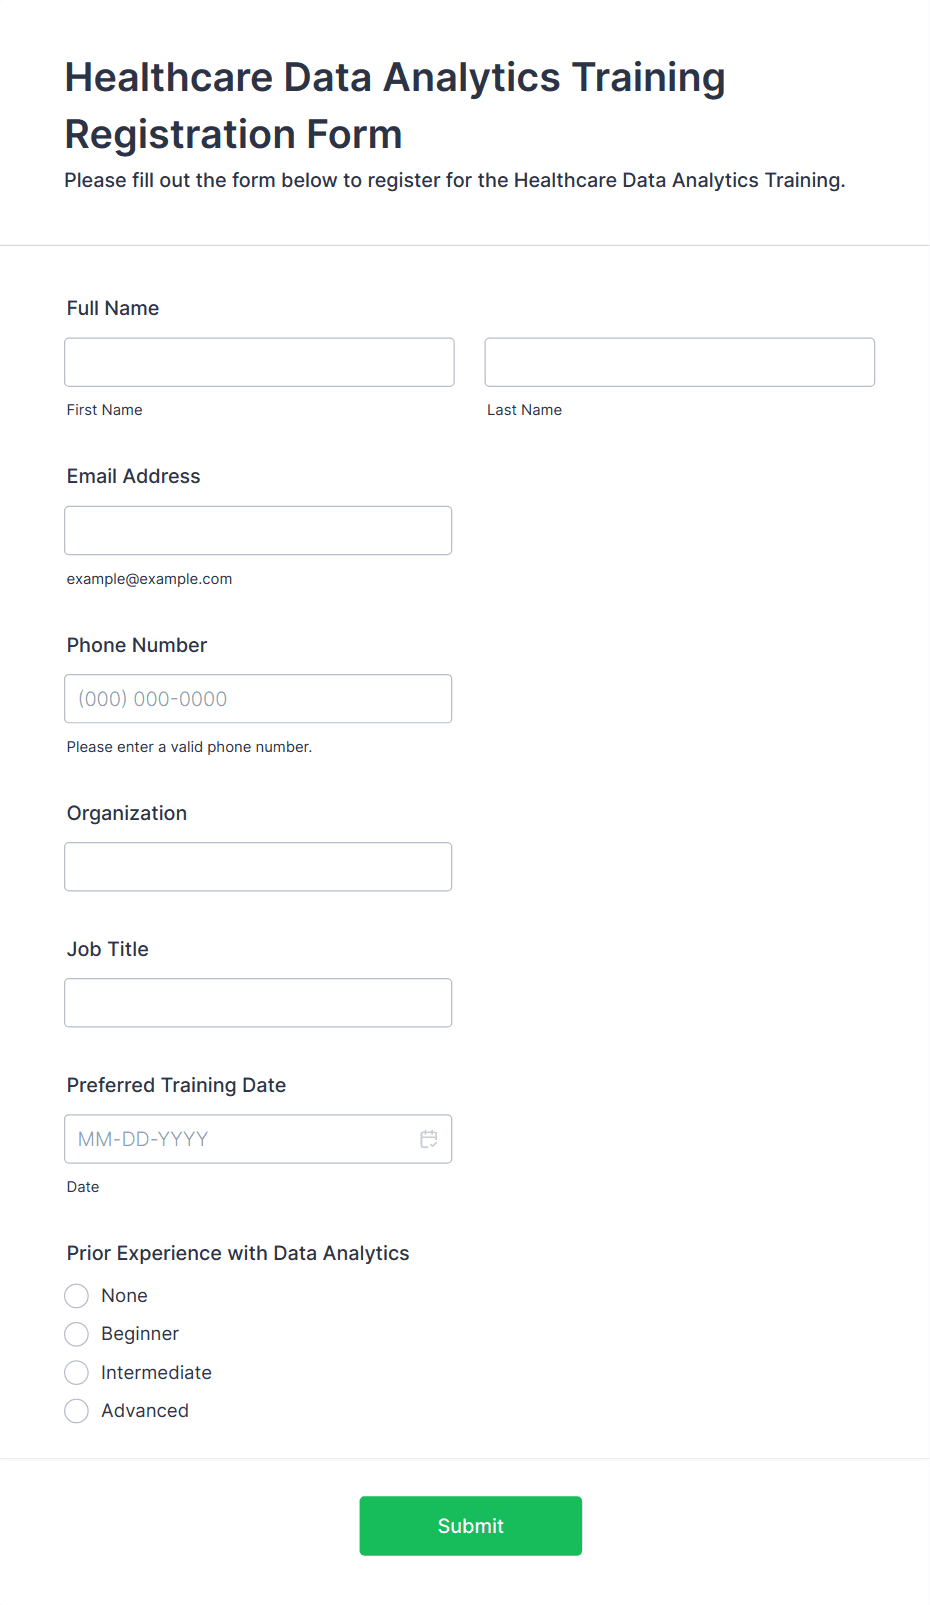Viewport: 930px width, 1605px height.
Task: Choose Intermediate experience level
Action: [77, 1372]
